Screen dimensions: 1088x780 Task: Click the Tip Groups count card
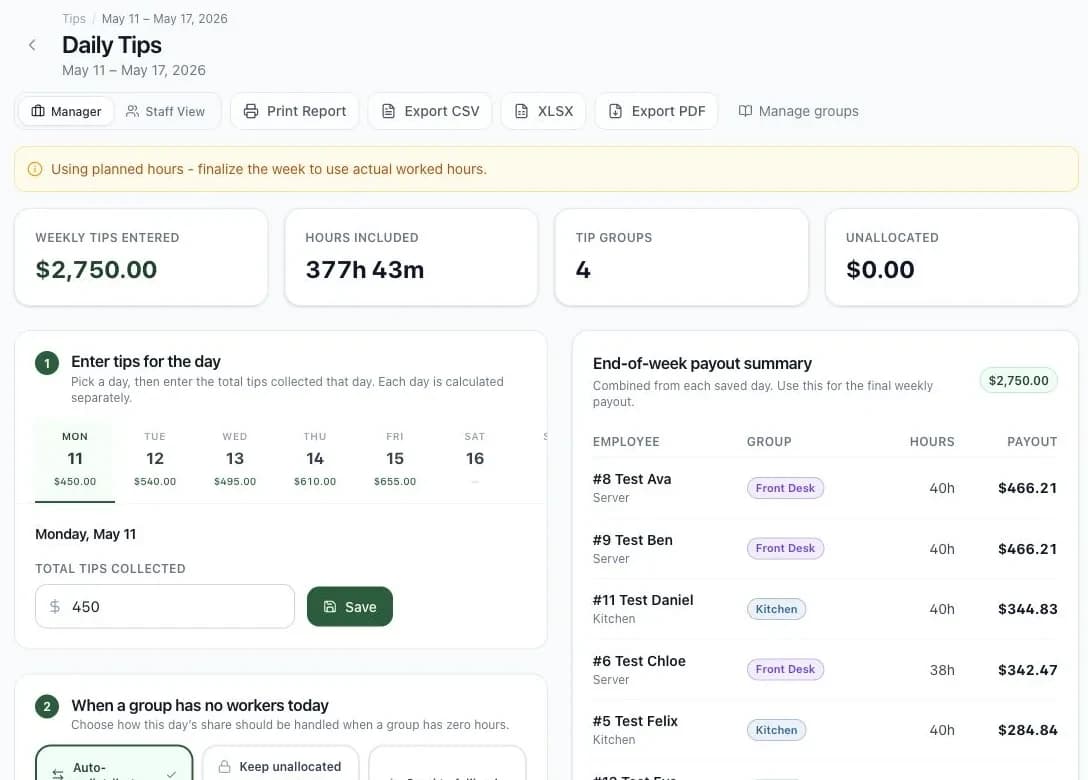pyautogui.click(x=681, y=257)
